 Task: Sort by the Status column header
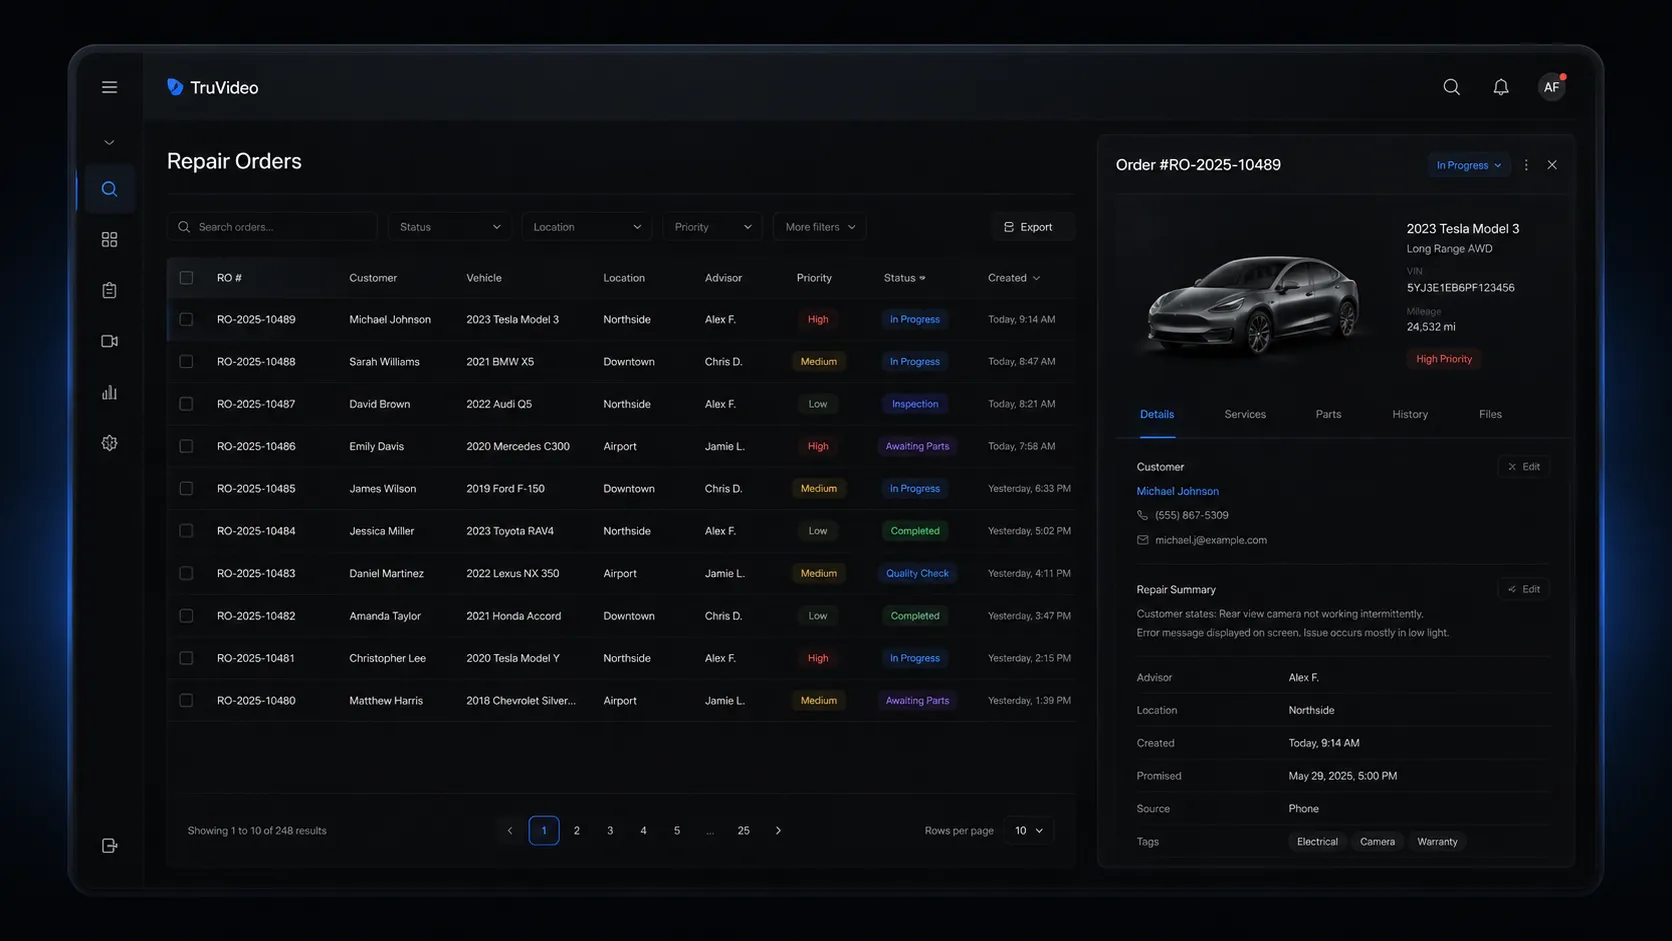904,278
